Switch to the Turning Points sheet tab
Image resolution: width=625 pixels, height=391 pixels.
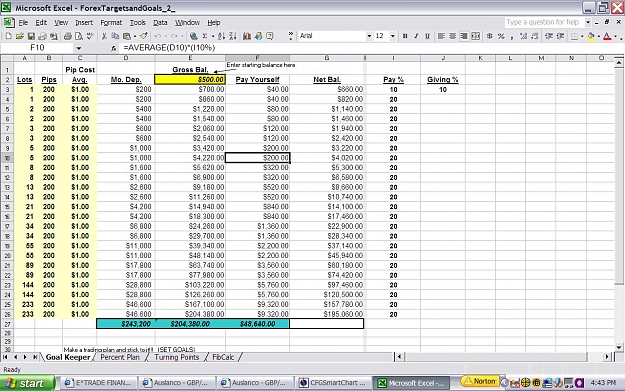pos(177,357)
